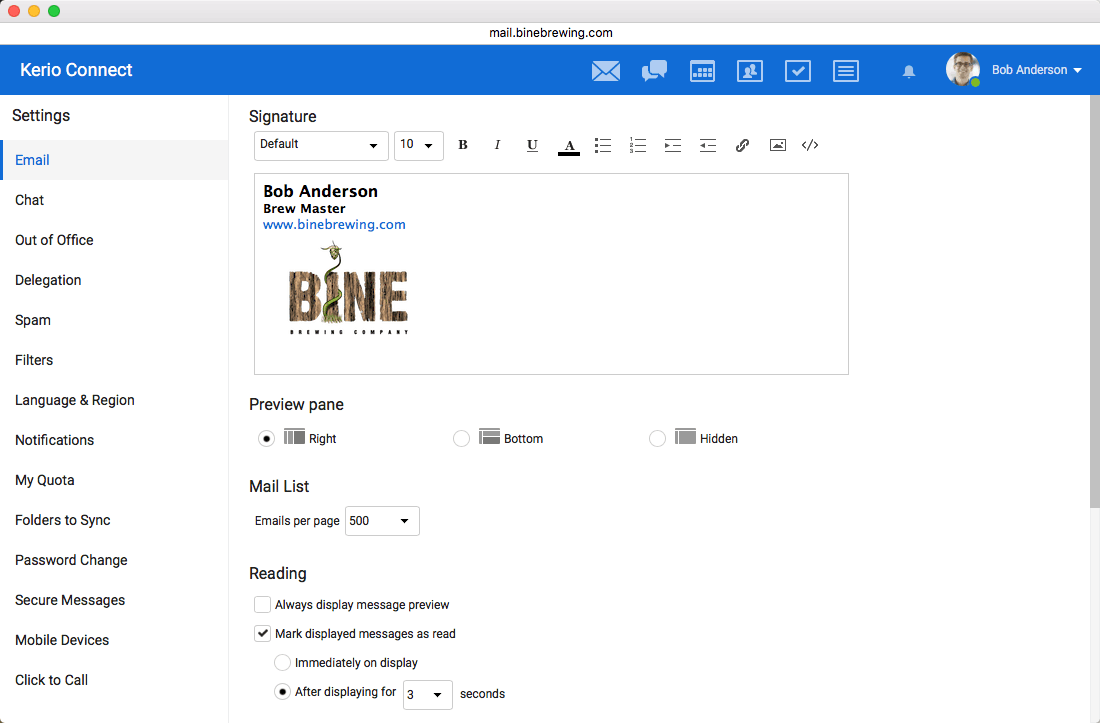Viewport: 1100px width, 723px height.
Task: Open the text color picker
Action: coord(569,146)
